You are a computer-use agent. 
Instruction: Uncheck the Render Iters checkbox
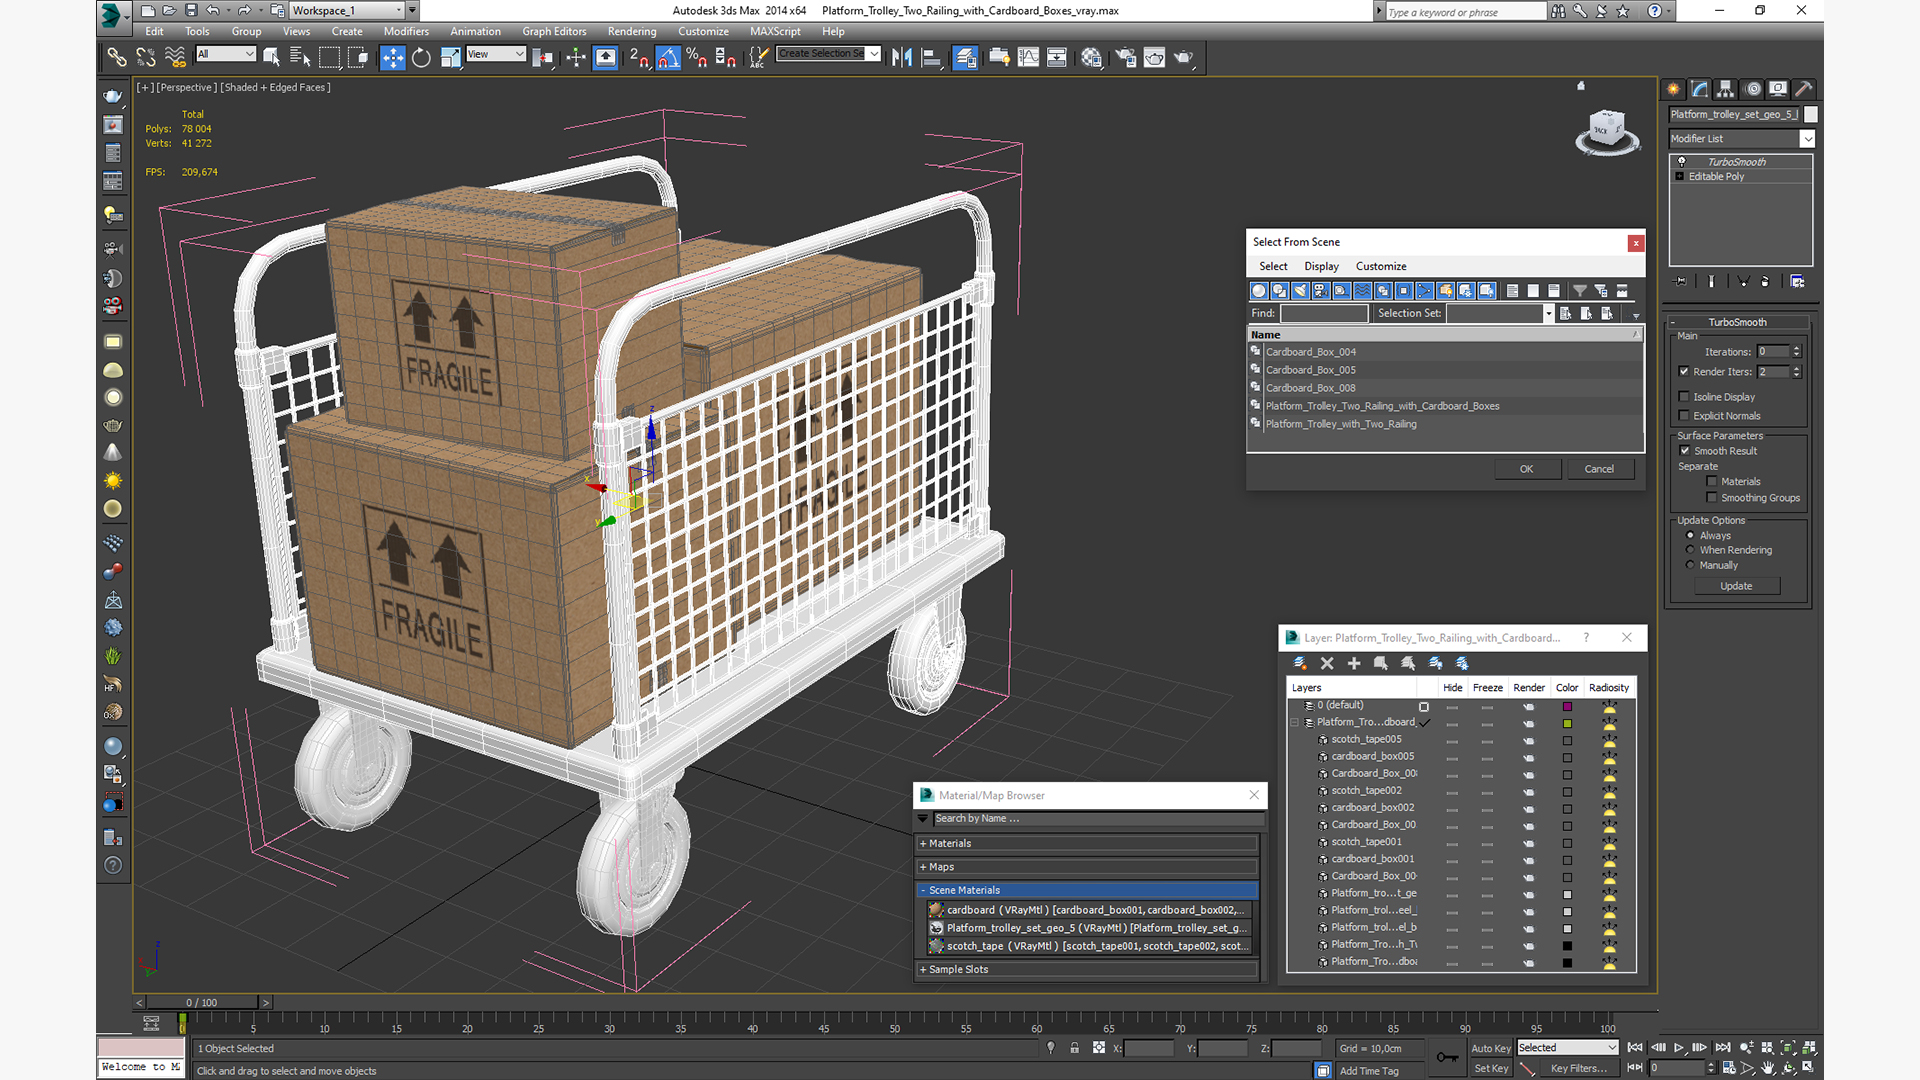pos(1684,371)
